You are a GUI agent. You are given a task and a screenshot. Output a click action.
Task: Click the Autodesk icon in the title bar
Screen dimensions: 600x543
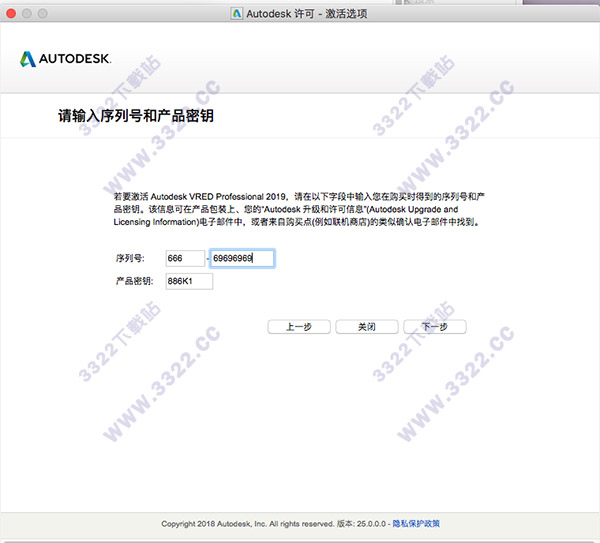coord(237,14)
